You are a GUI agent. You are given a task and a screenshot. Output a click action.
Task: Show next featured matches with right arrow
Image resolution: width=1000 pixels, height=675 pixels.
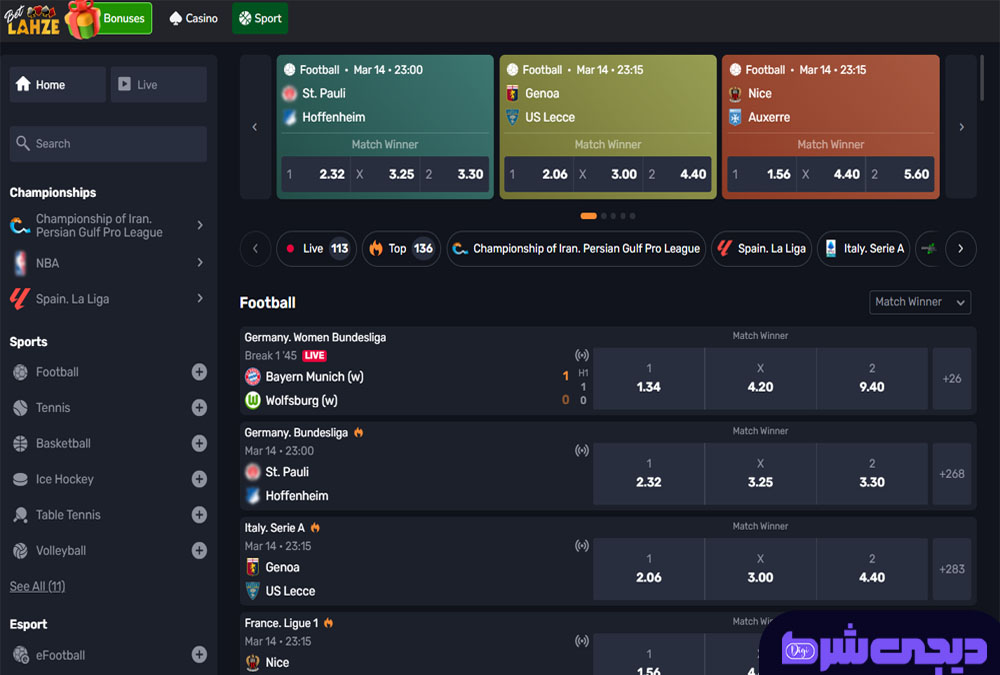click(x=961, y=127)
